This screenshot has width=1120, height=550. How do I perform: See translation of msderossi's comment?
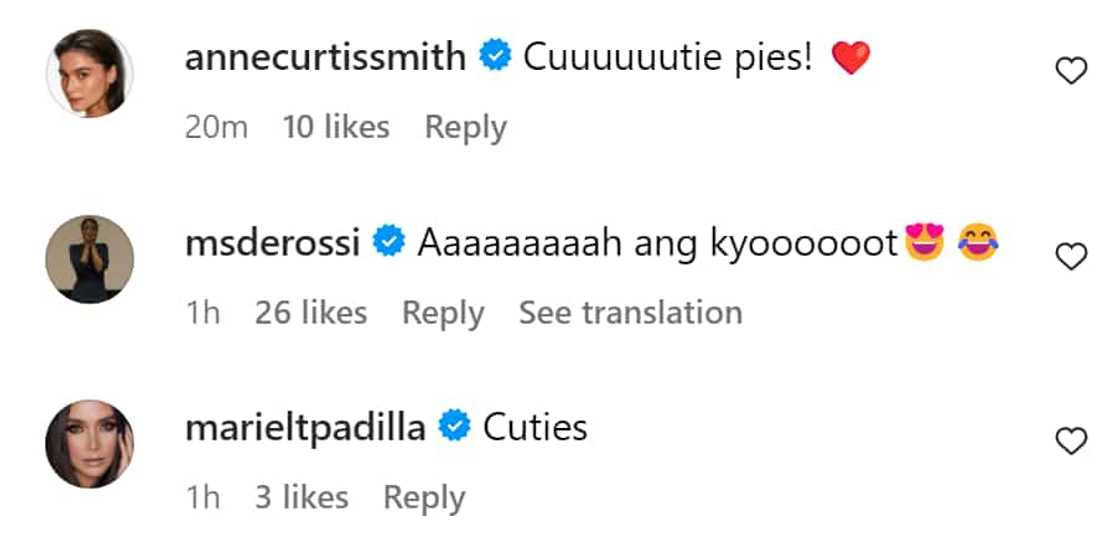click(x=630, y=313)
